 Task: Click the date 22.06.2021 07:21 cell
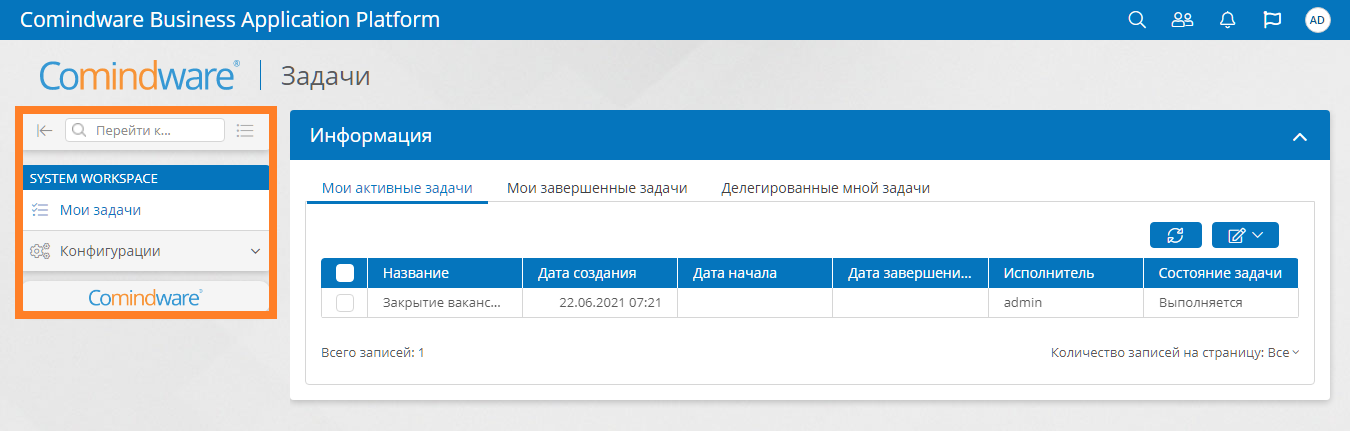[x=600, y=302]
